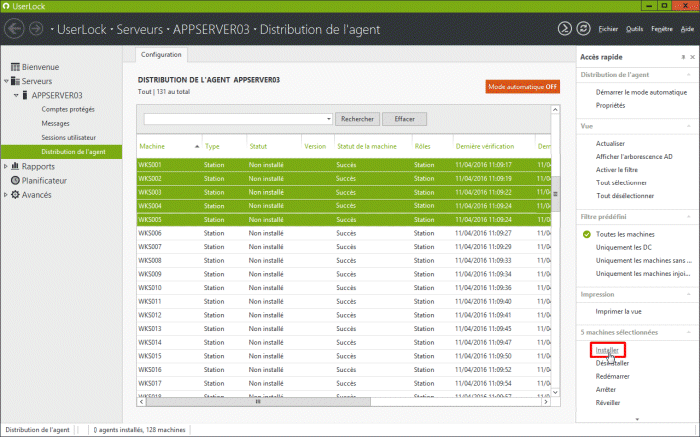Open Propriétés in quick access
This screenshot has height=437, width=700.
610,105
